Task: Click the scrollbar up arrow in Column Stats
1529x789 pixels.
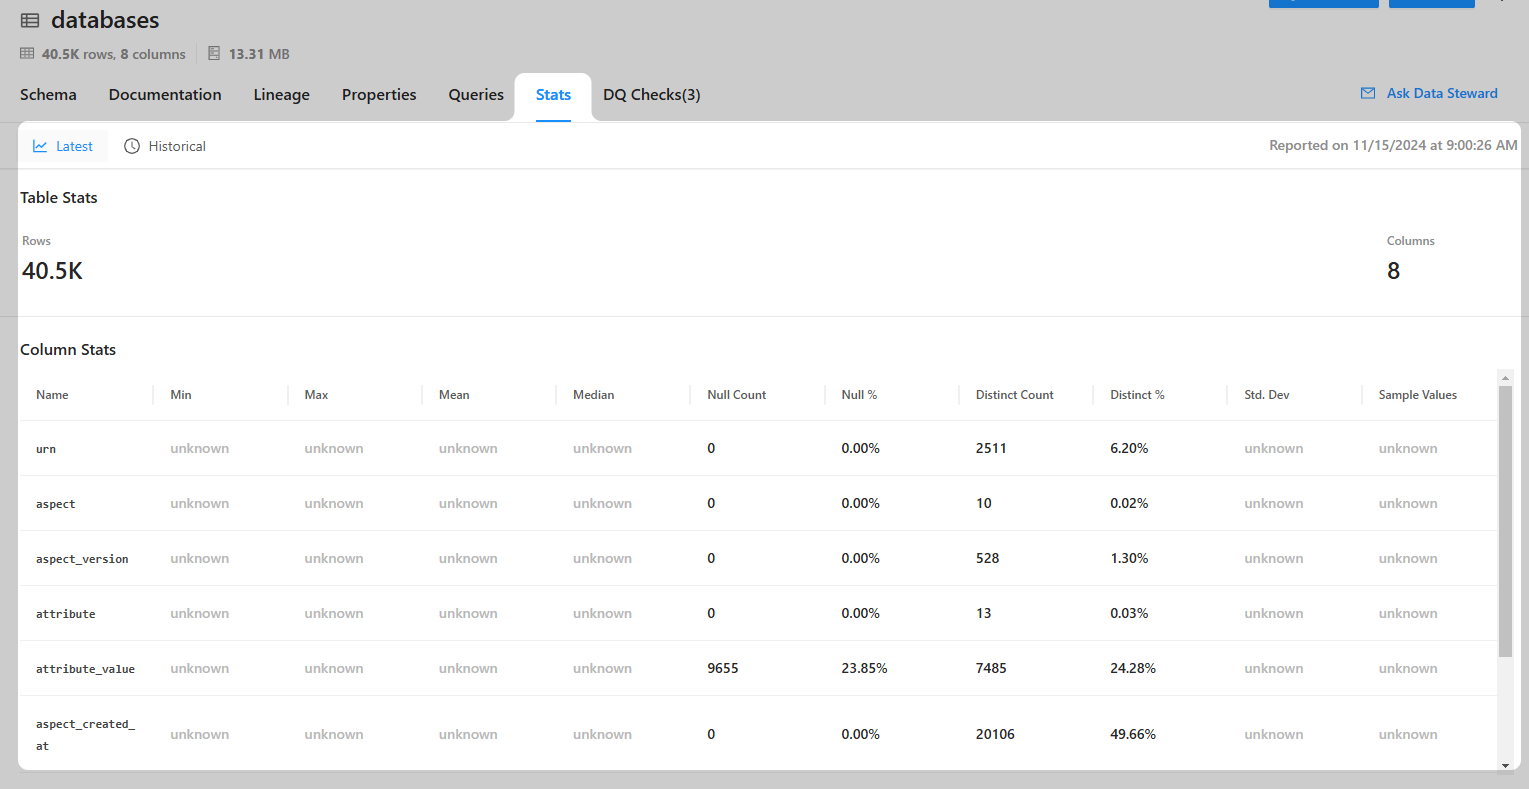Action: click(1505, 378)
